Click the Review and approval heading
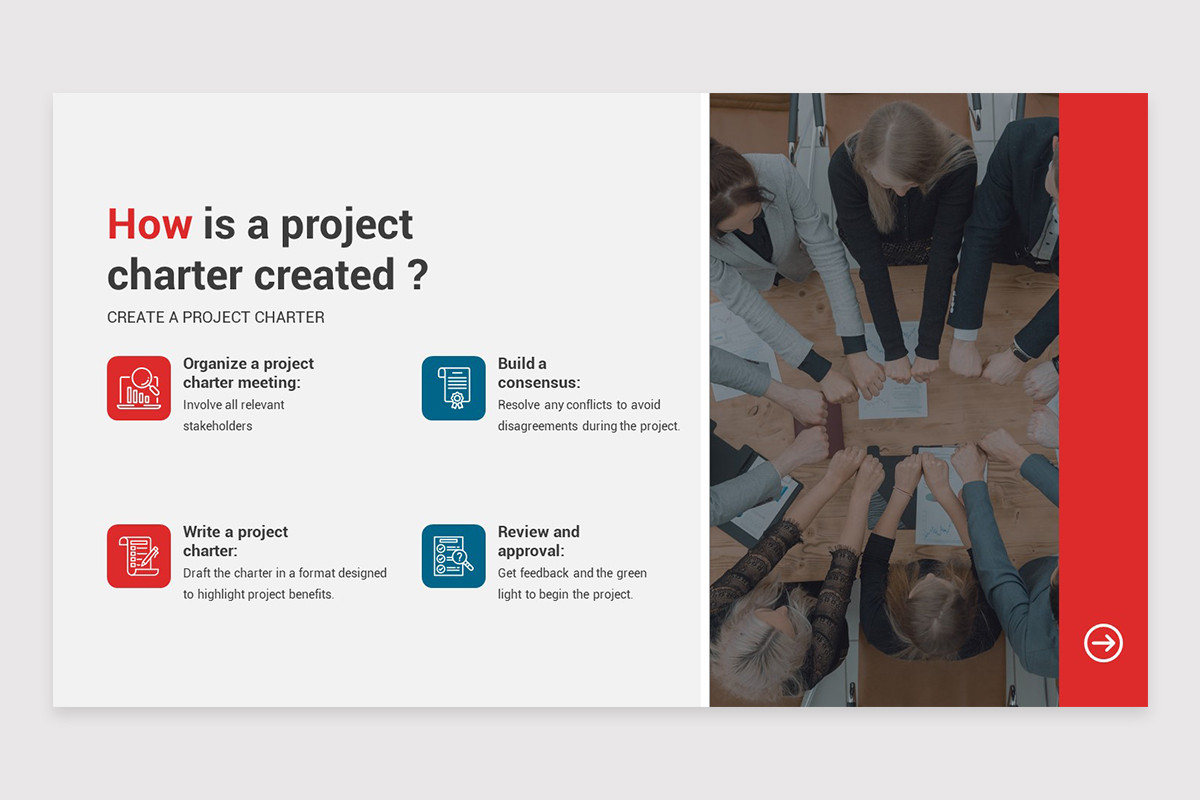 coord(539,541)
